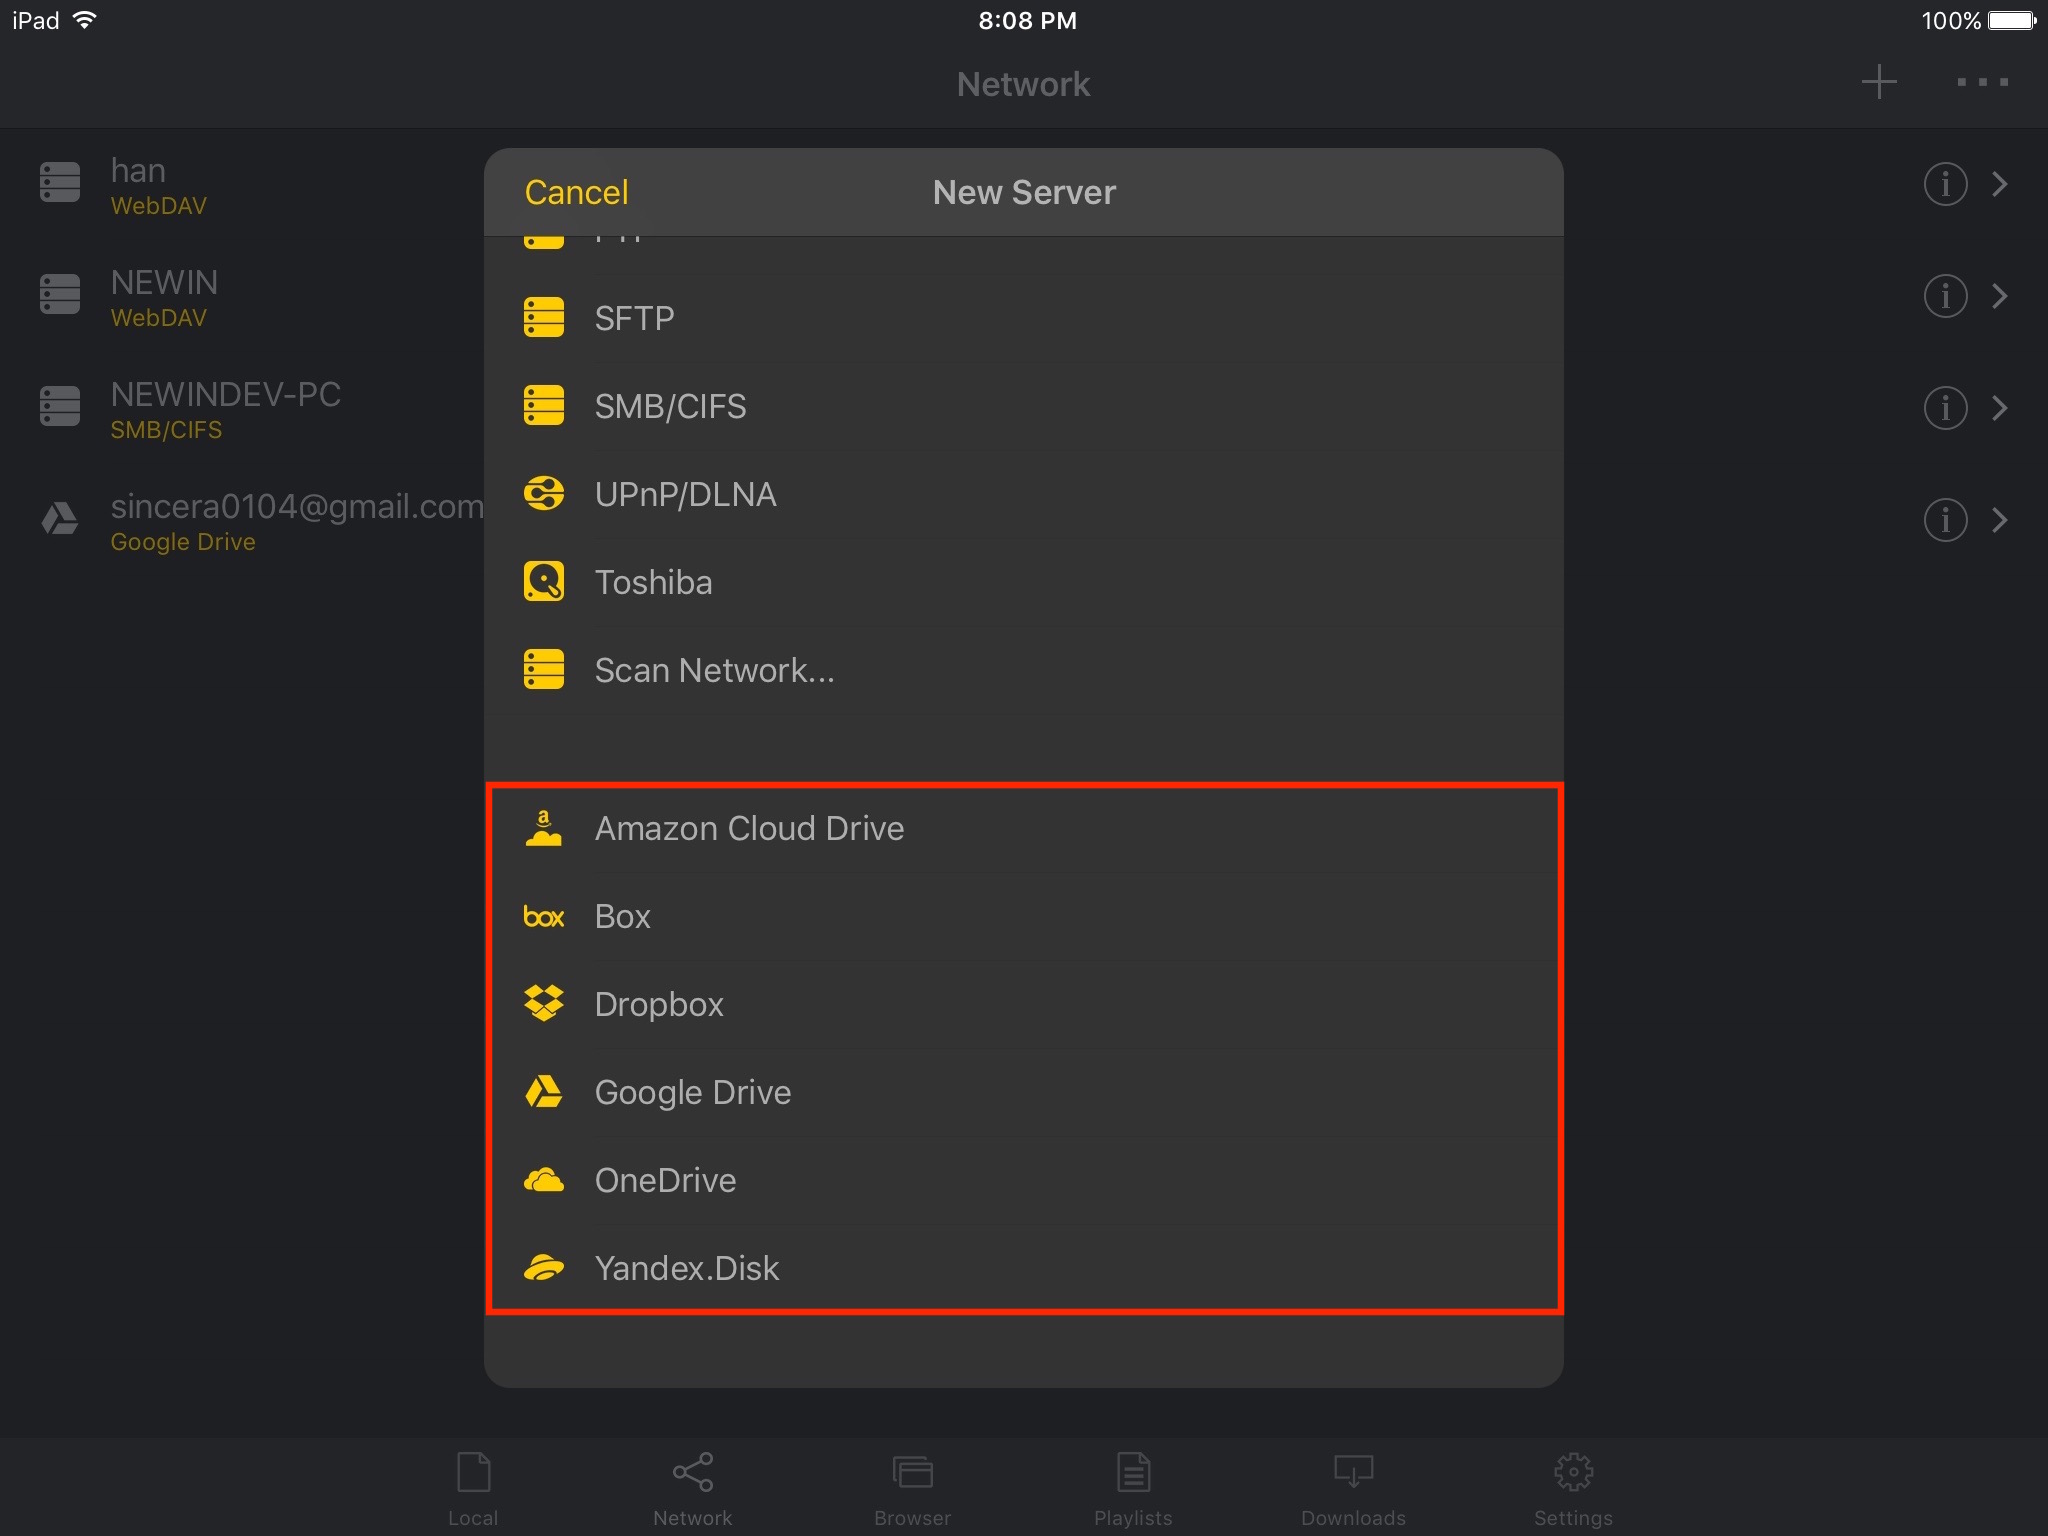Switch to the Network tab

click(693, 1490)
